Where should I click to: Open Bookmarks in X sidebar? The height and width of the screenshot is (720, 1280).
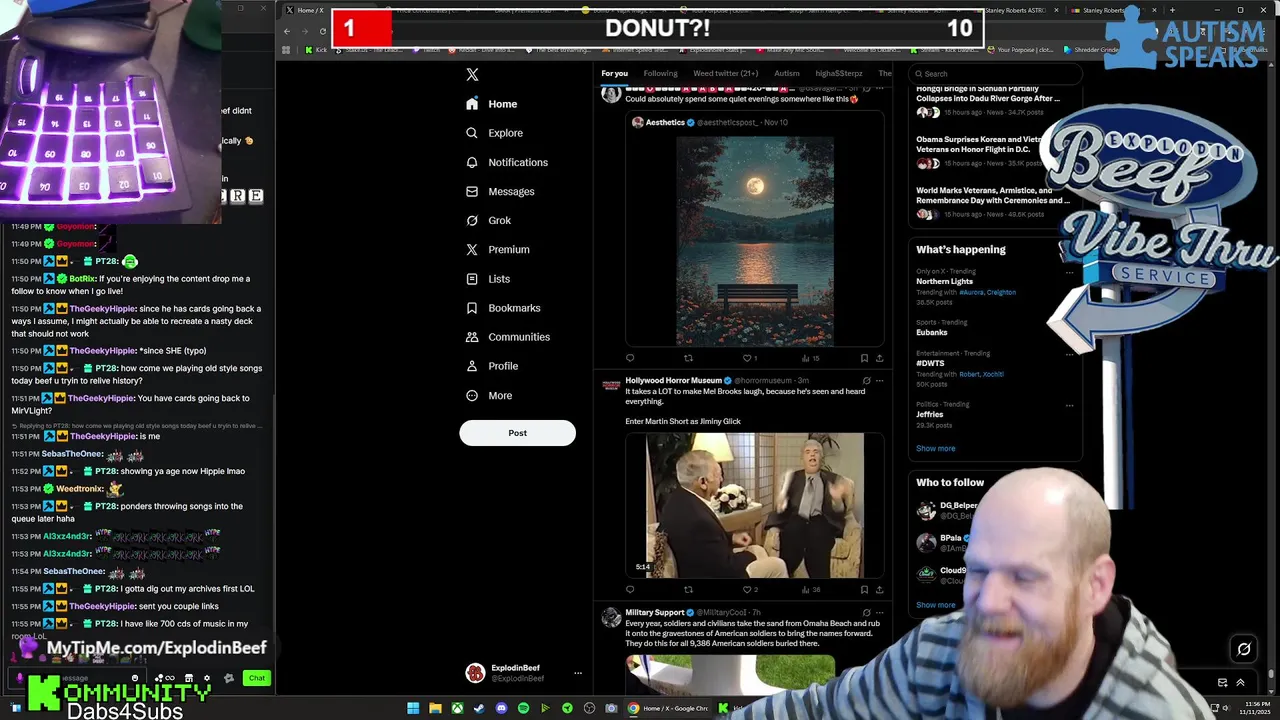point(503,308)
